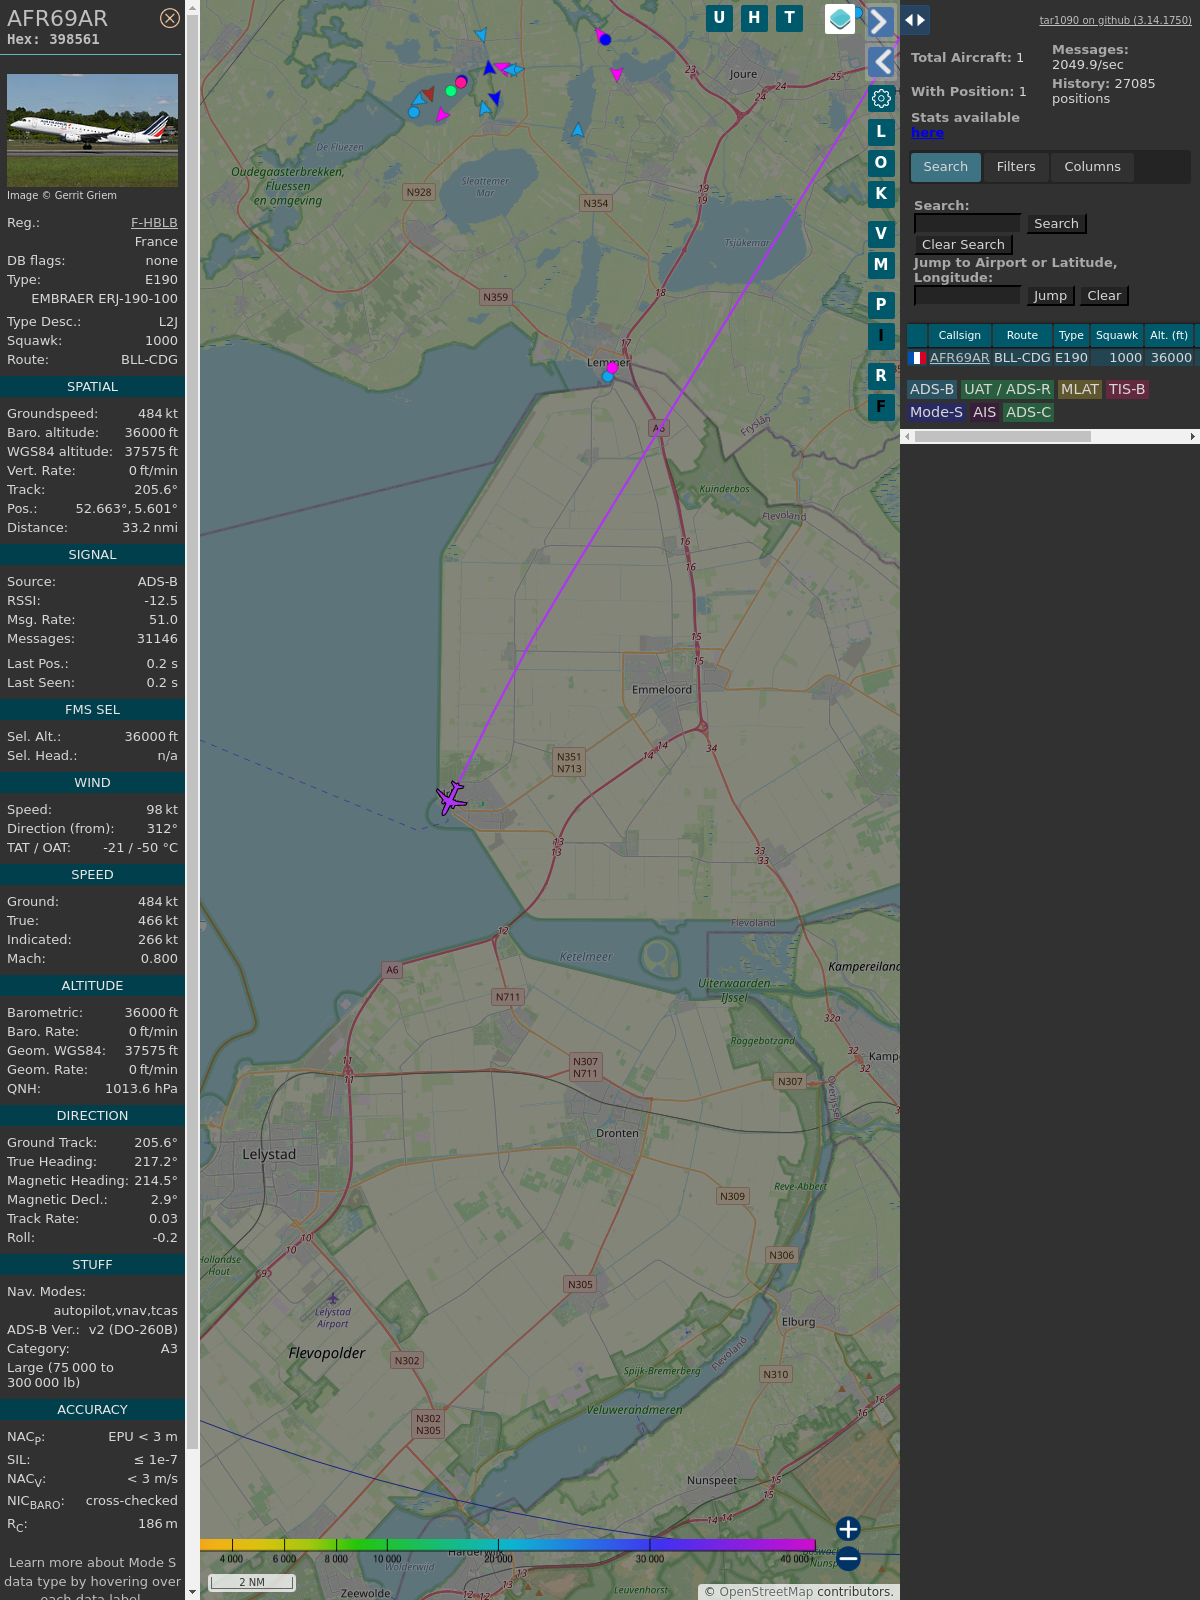
Task: Sort table by Route column header
Action: pyautogui.click(x=1022, y=335)
